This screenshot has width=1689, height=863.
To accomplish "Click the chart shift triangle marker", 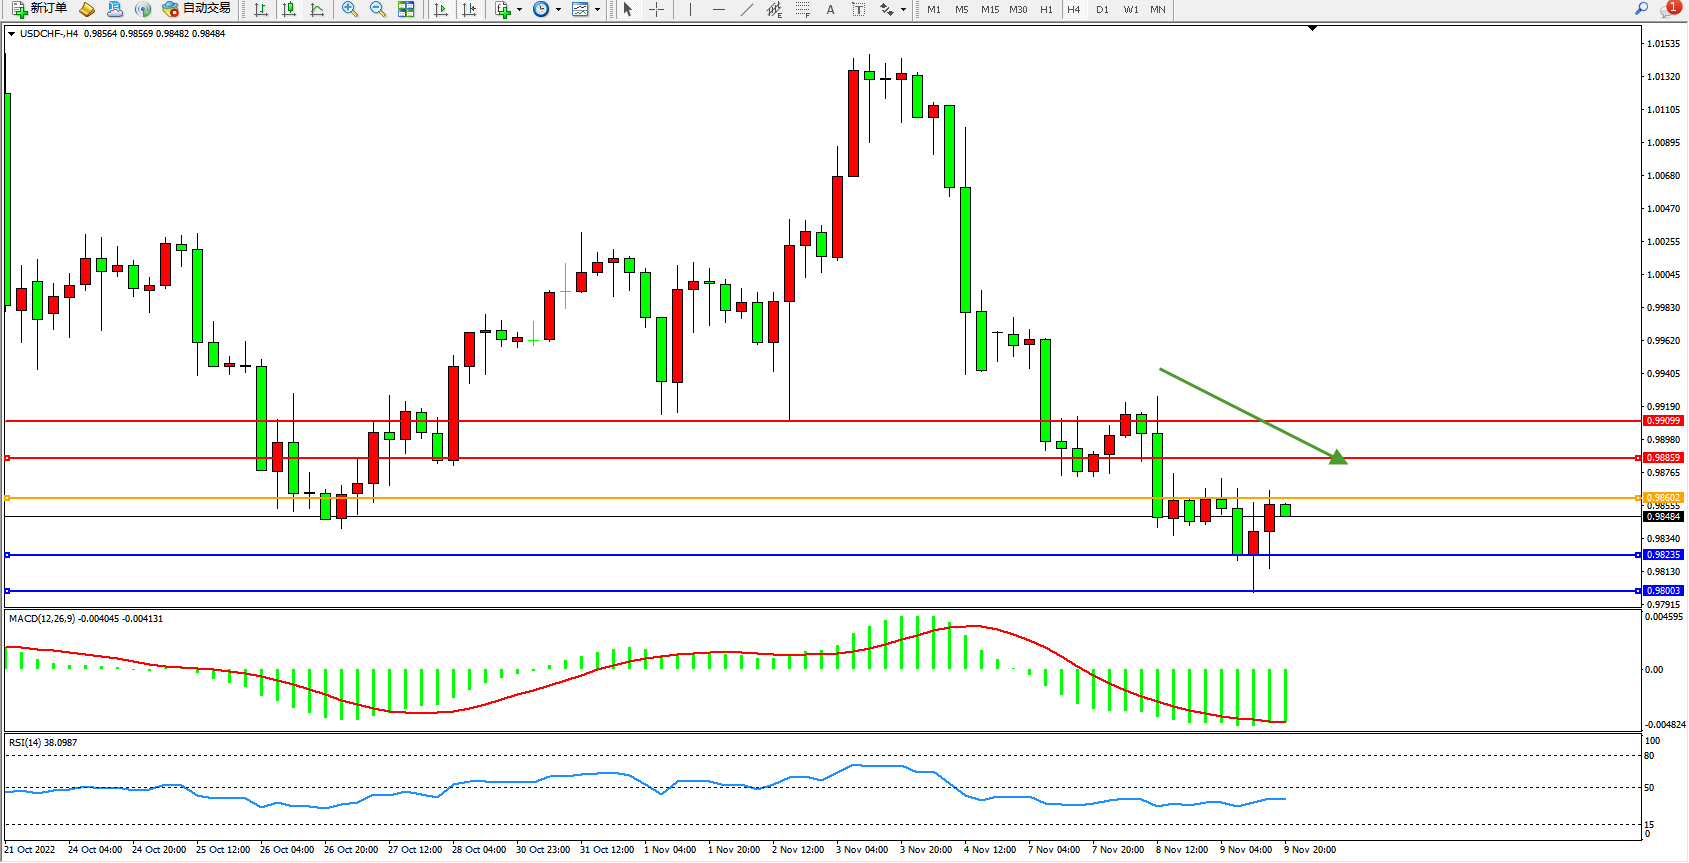I will pos(1313,29).
